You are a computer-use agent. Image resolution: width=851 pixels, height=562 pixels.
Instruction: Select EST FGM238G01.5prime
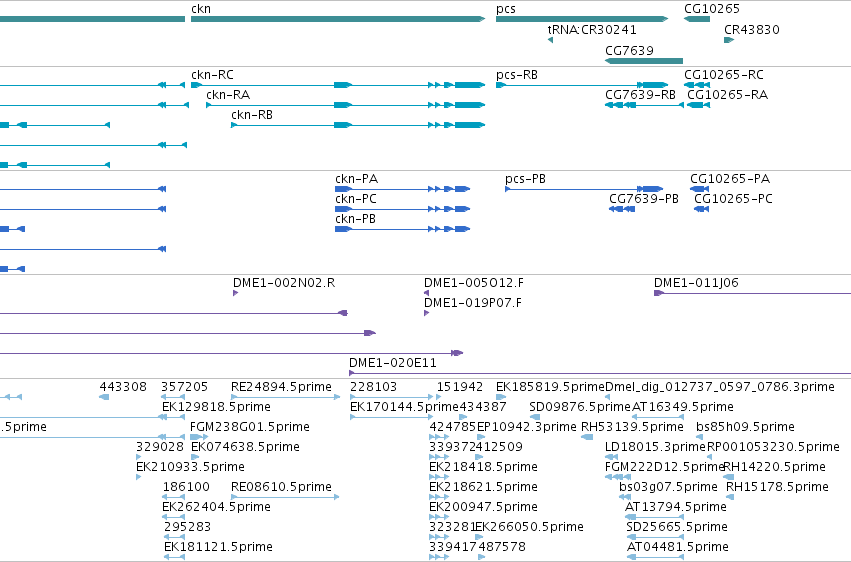[250, 427]
